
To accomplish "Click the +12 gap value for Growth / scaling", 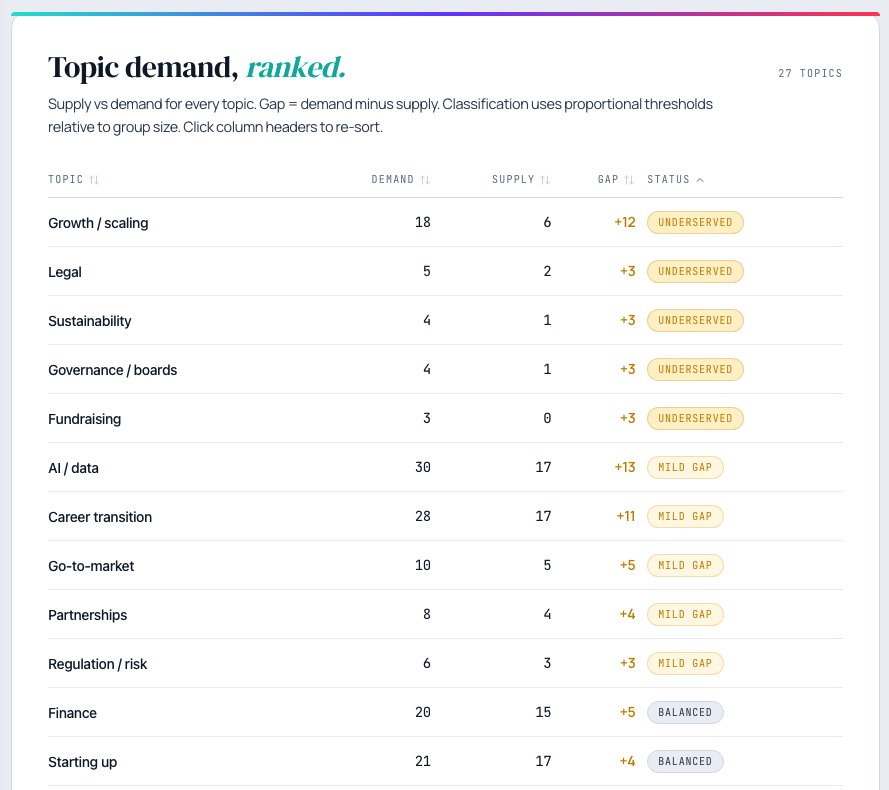I will click(x=625, y=222).
